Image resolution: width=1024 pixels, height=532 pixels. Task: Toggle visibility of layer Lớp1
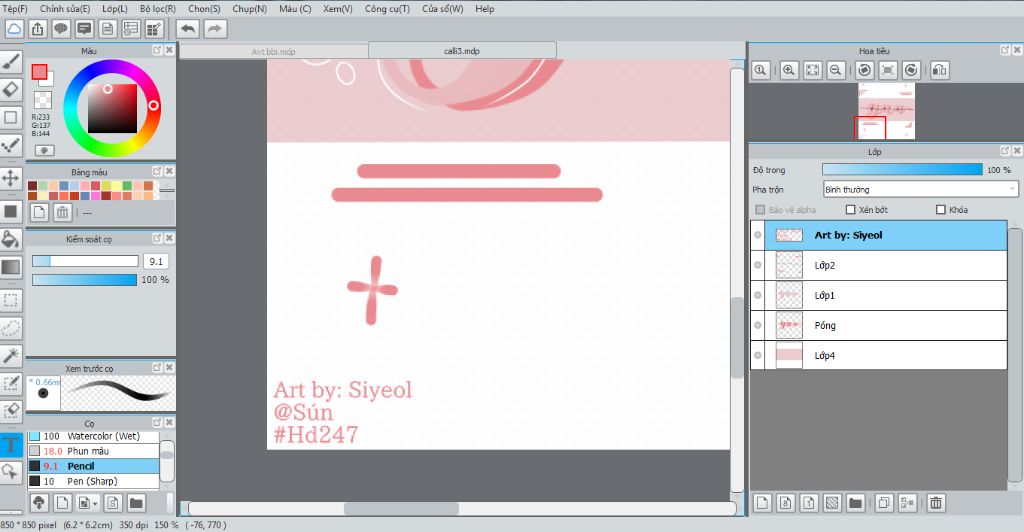pos(758,295)
